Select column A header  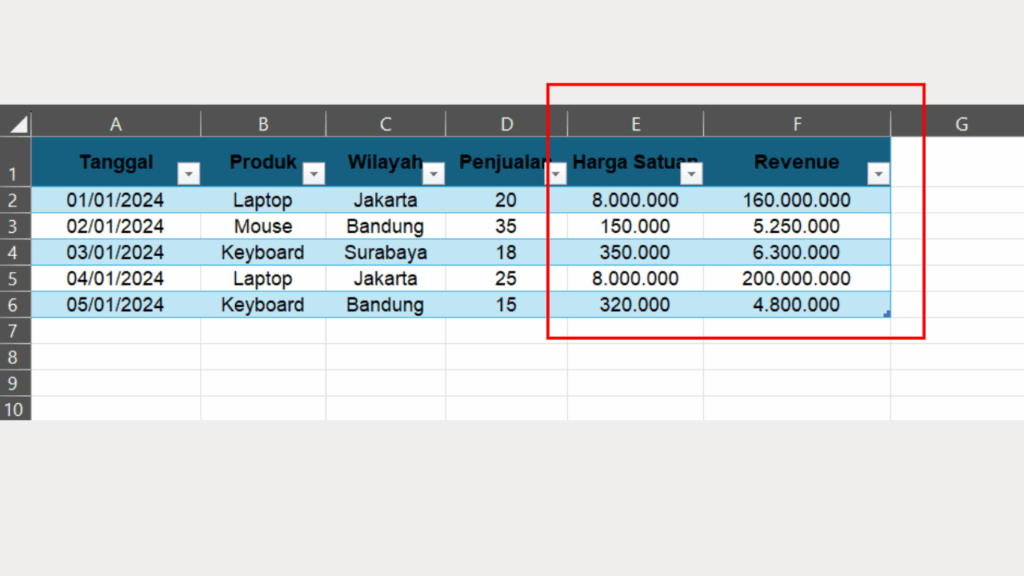pos(115,122)
